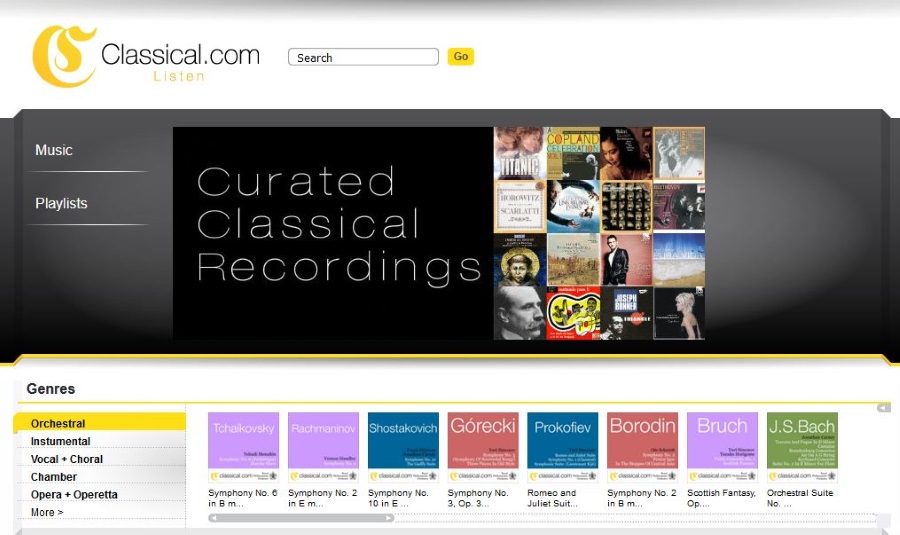Select the Chamber genre
900x535 pixels.
[54, 476]
